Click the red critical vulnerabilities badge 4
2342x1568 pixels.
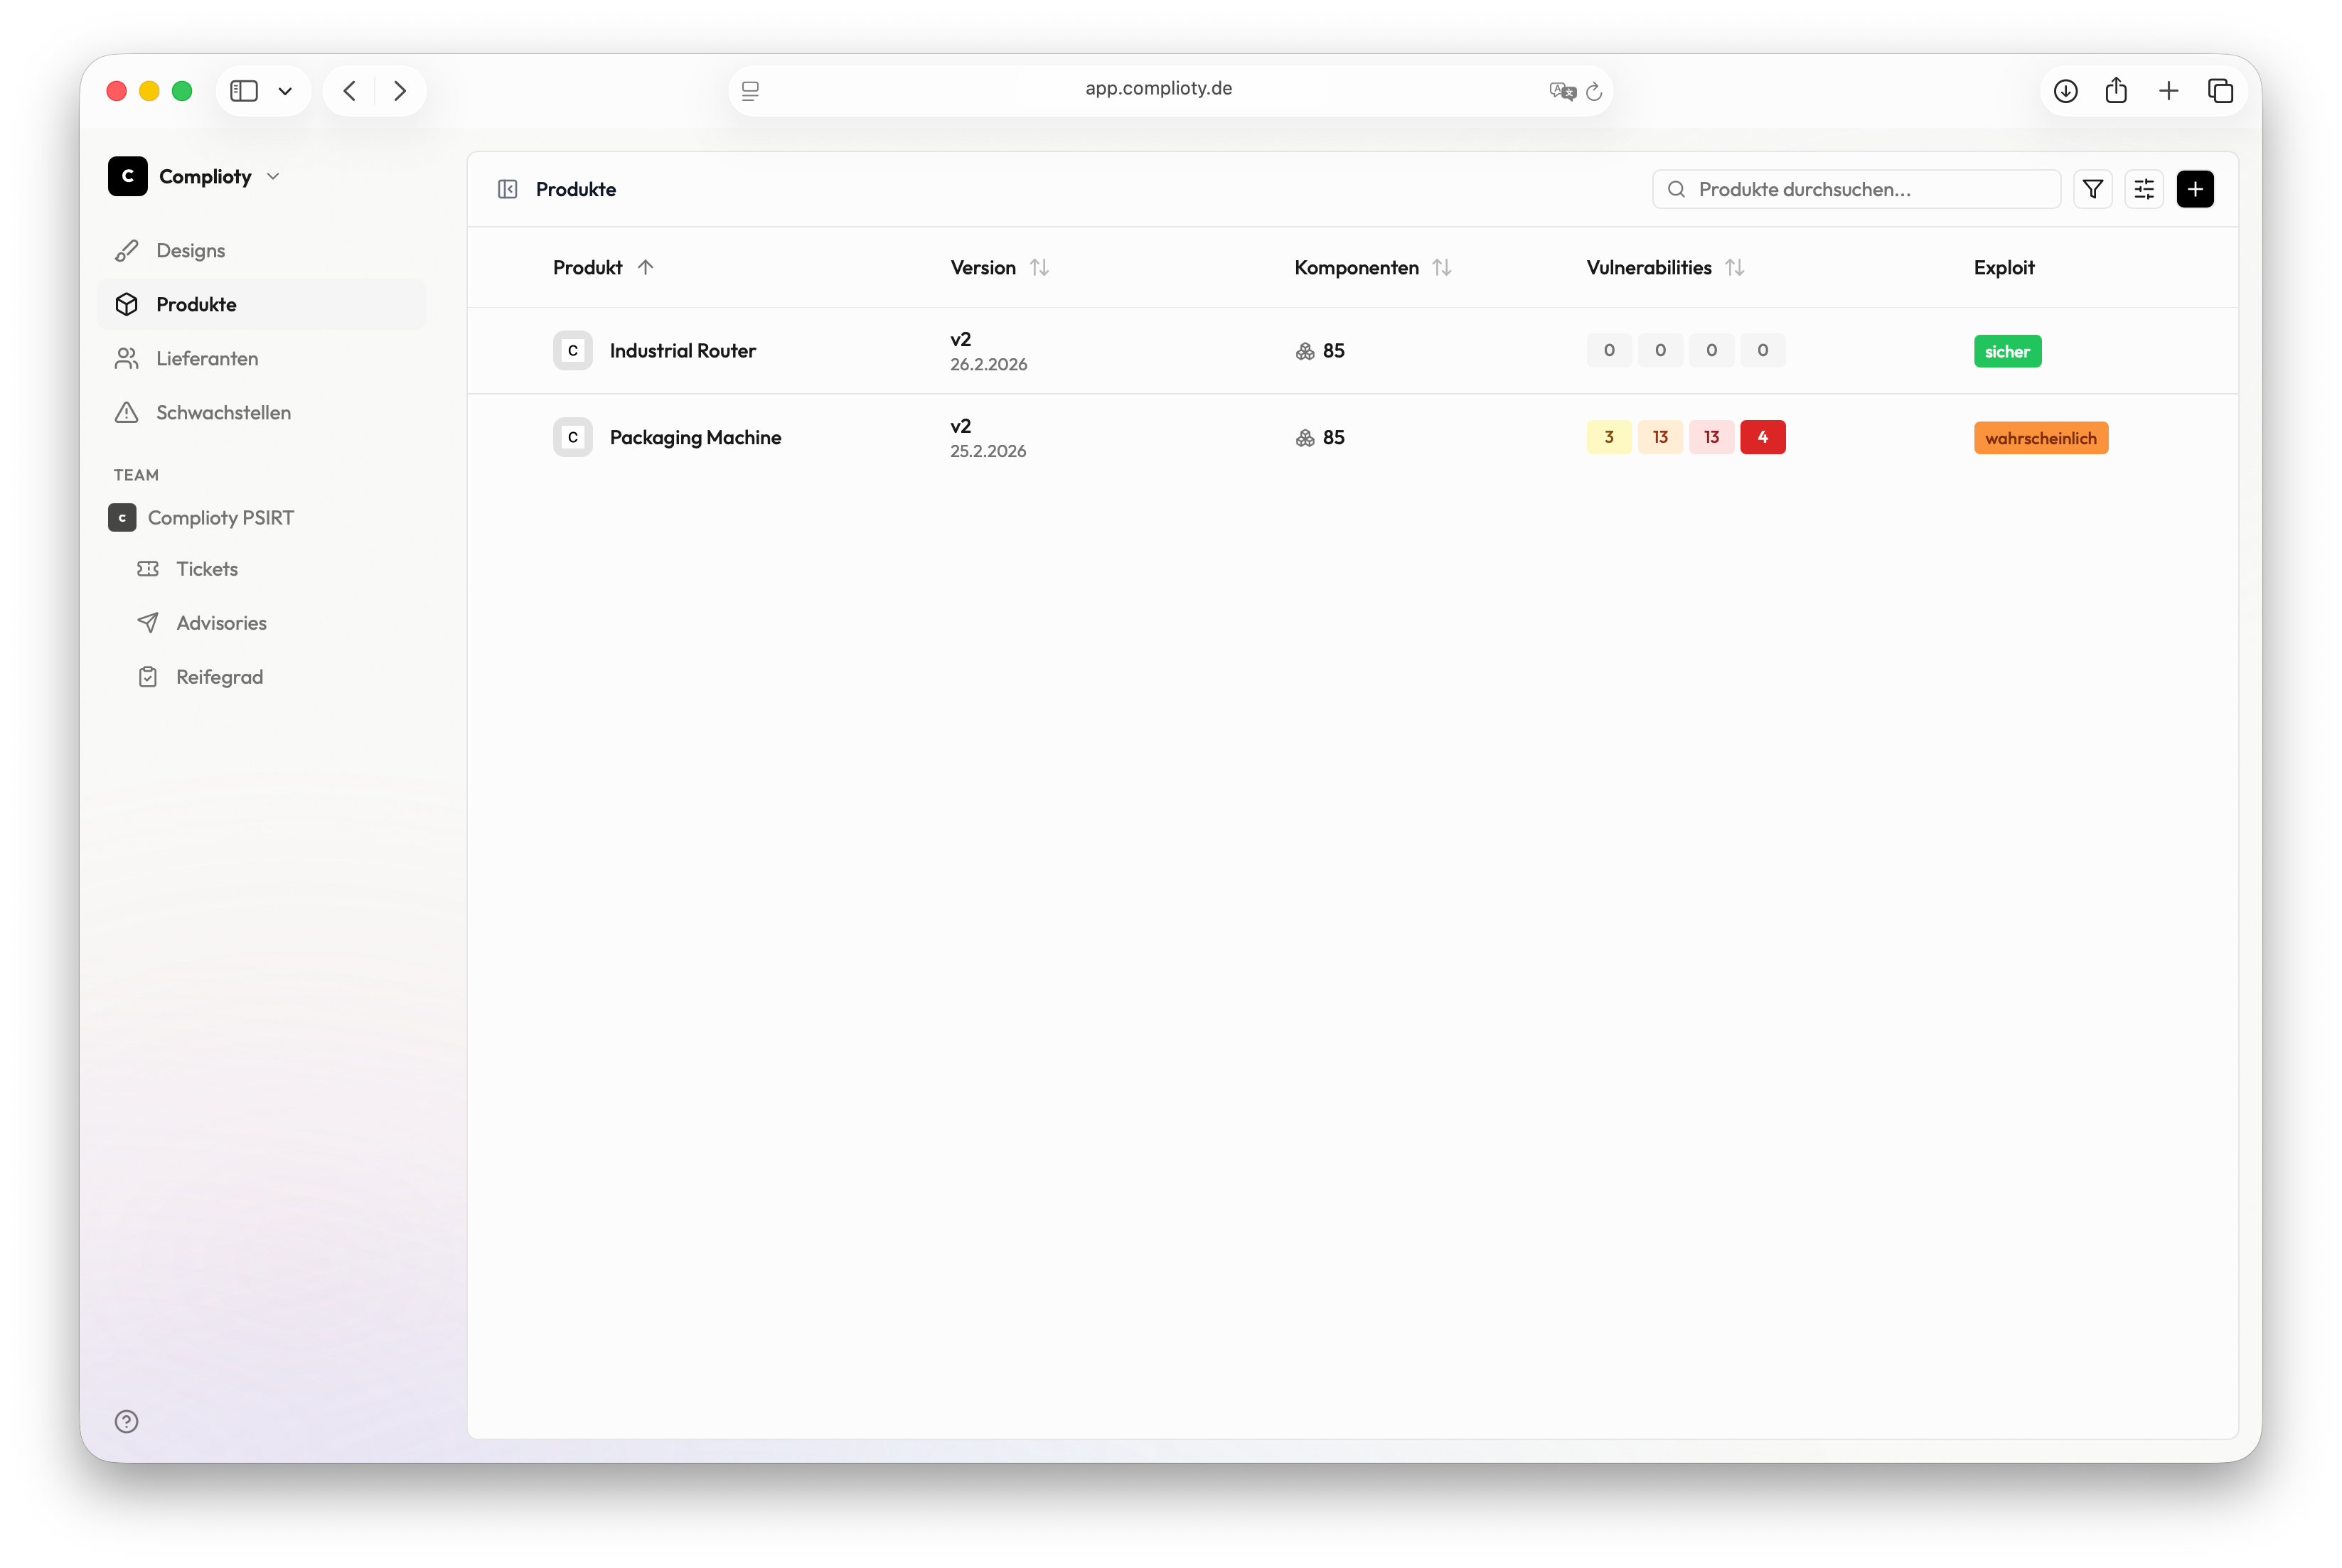click(x=1762, y=437)
